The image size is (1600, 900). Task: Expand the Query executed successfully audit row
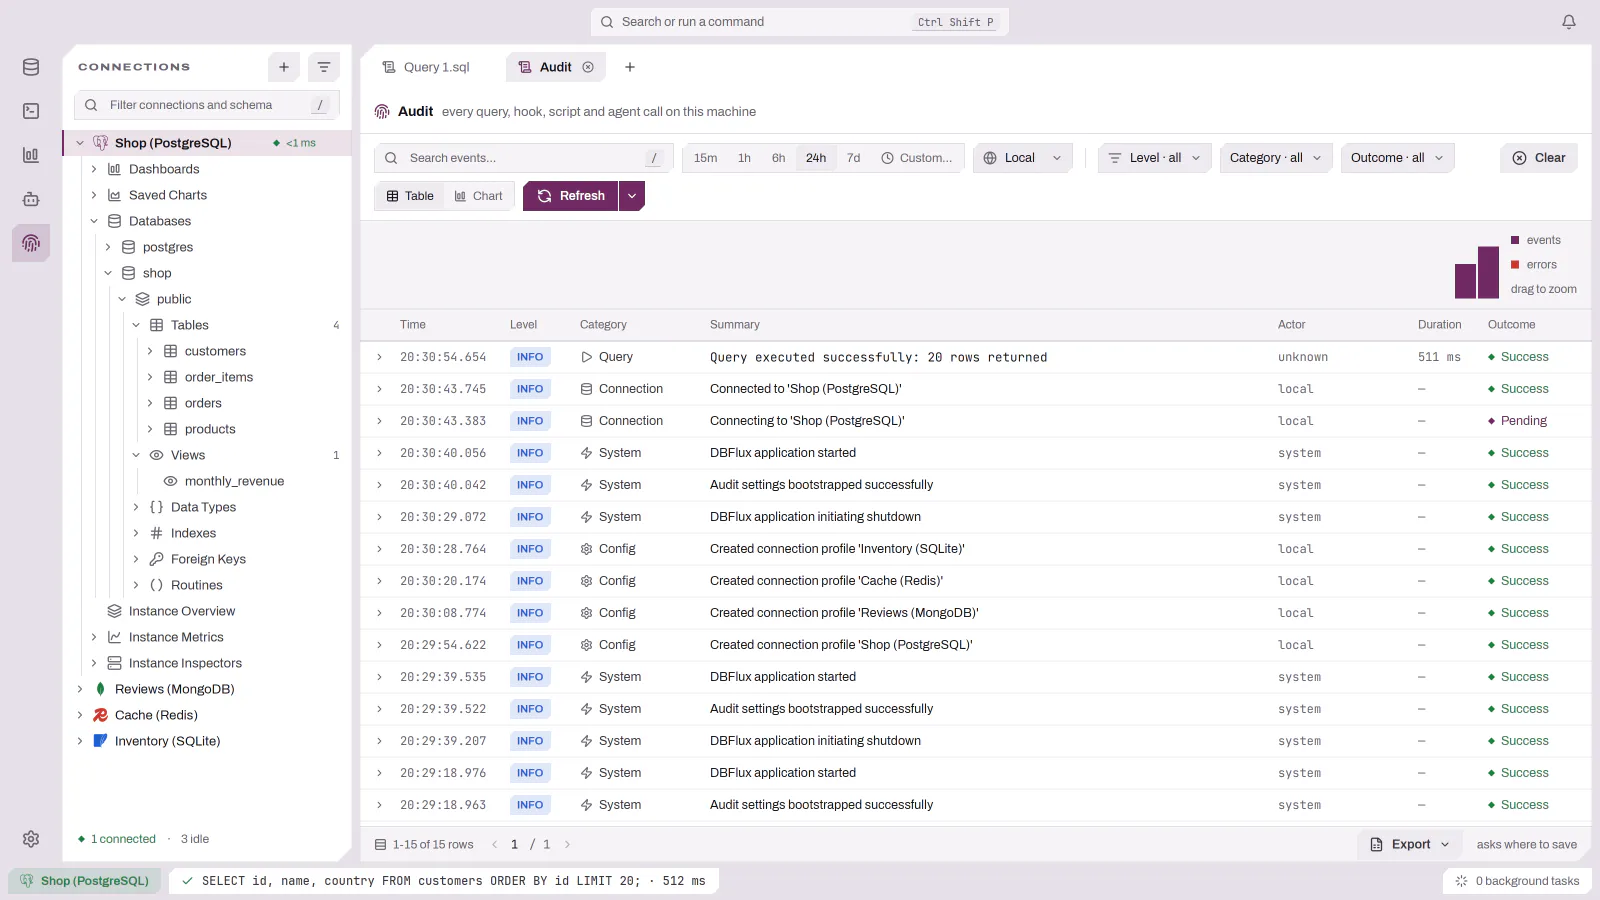379,357
